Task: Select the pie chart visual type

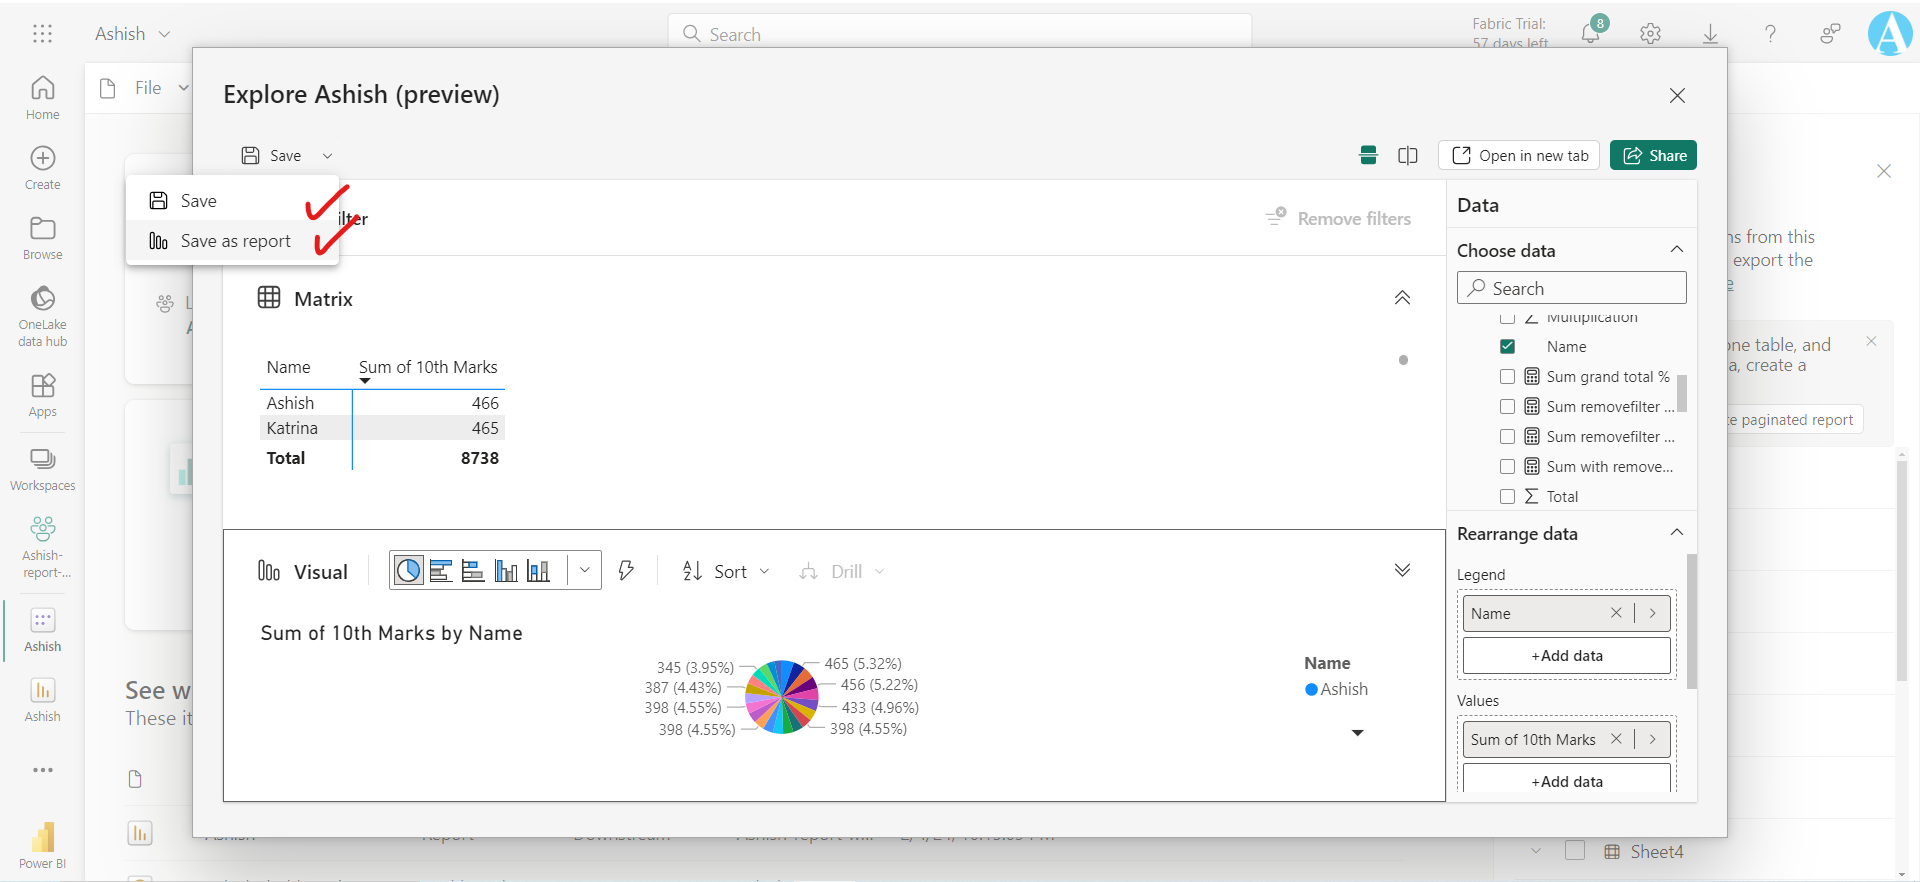Action: (408, 571)
